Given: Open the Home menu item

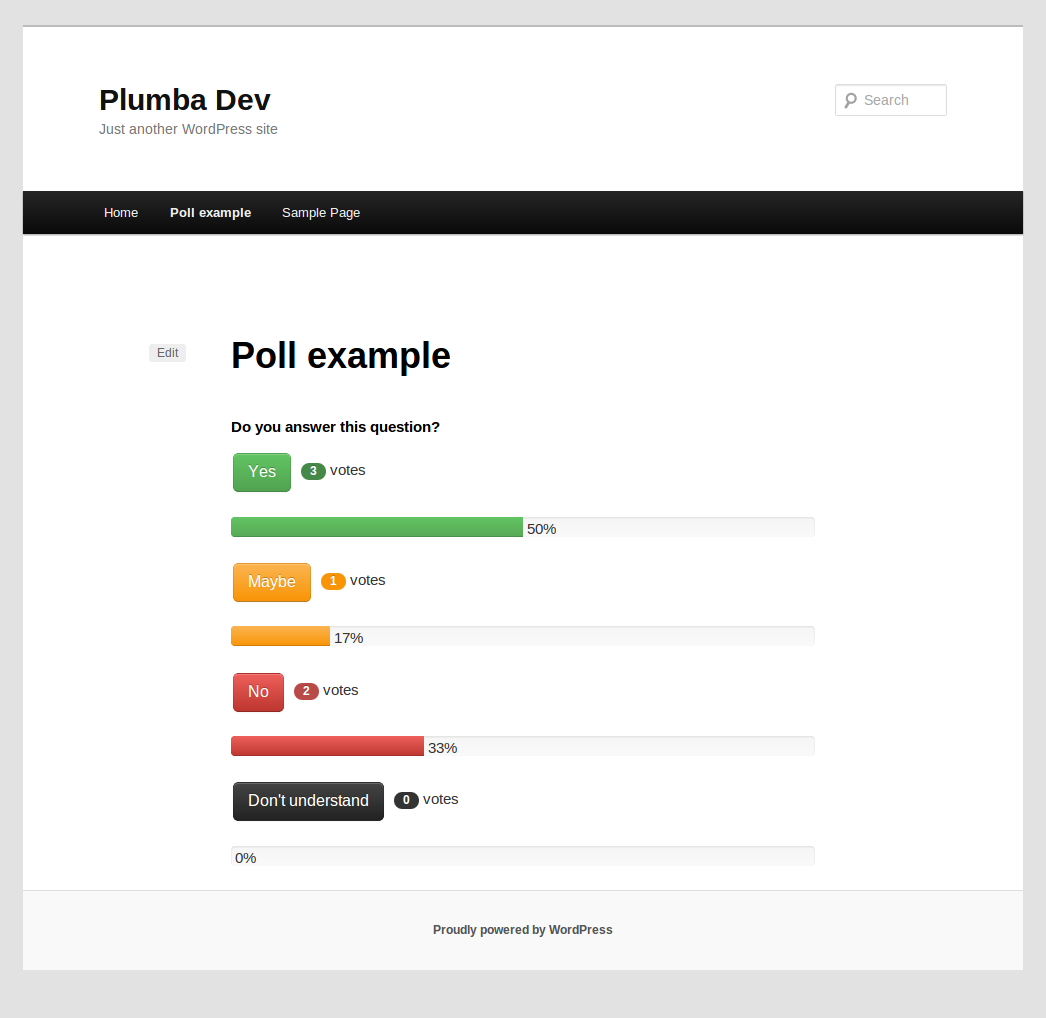Looking at the screenshot, I should (121, 213).
